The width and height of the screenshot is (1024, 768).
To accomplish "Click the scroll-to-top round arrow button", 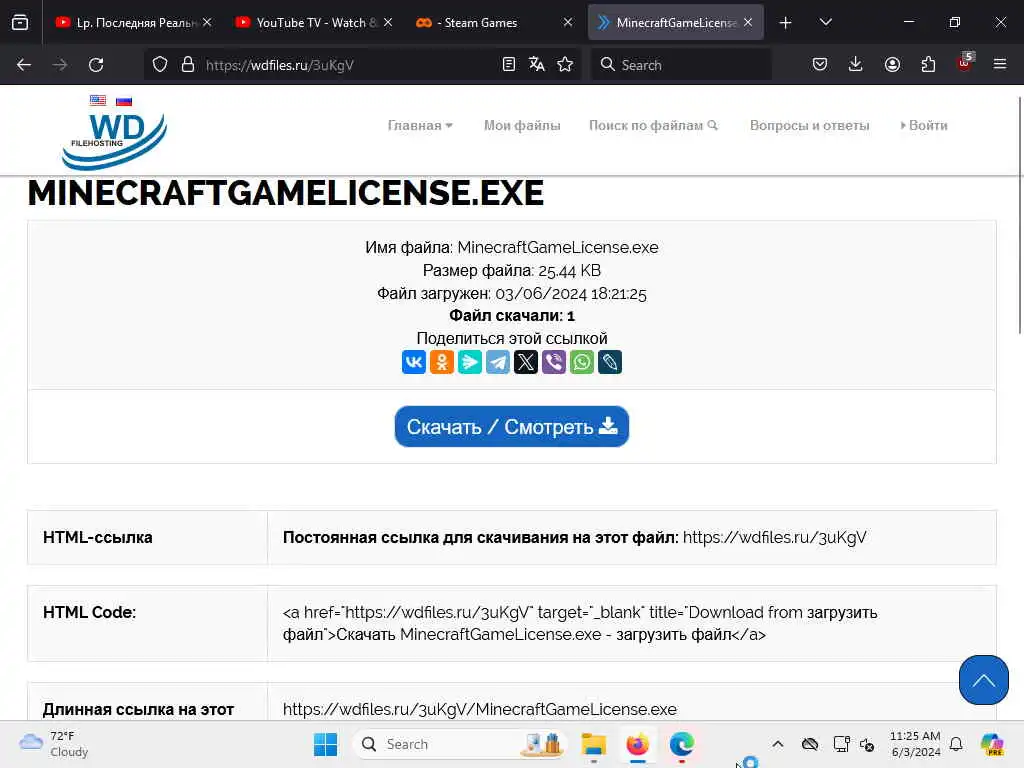I will pyautogui.click(x=984, y=680).
